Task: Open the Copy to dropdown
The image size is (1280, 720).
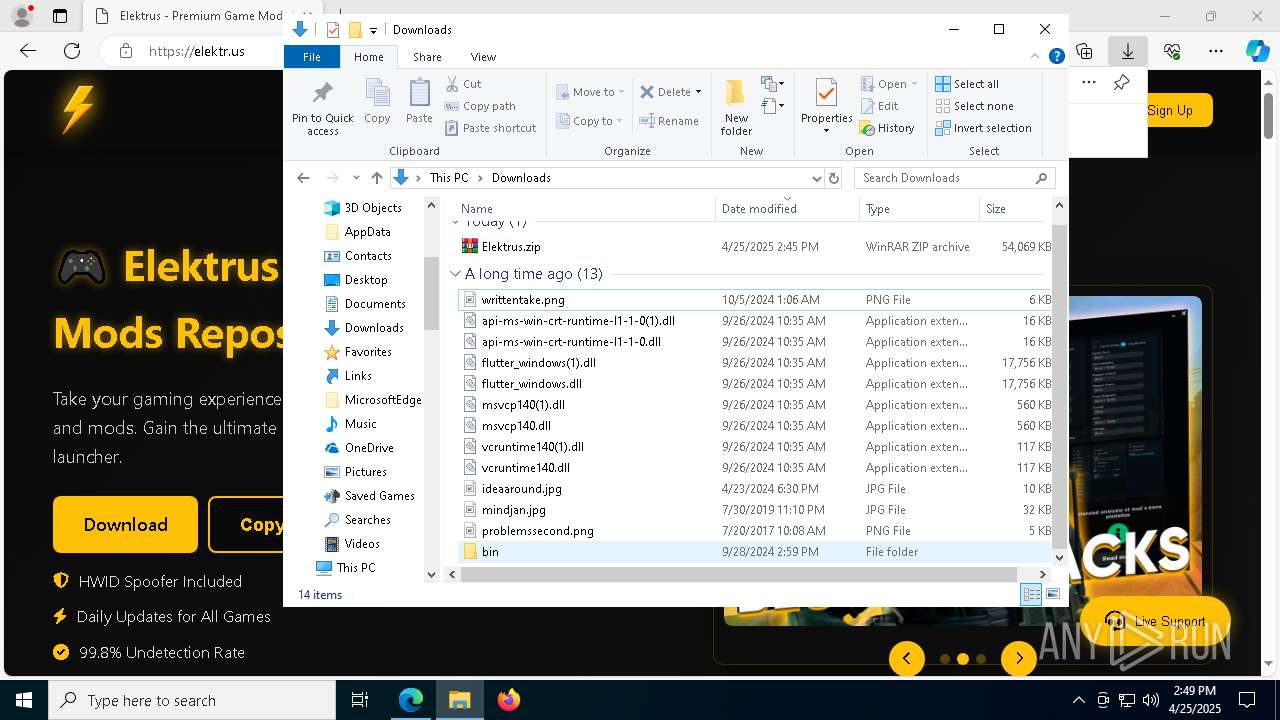Action: point(590,121)
